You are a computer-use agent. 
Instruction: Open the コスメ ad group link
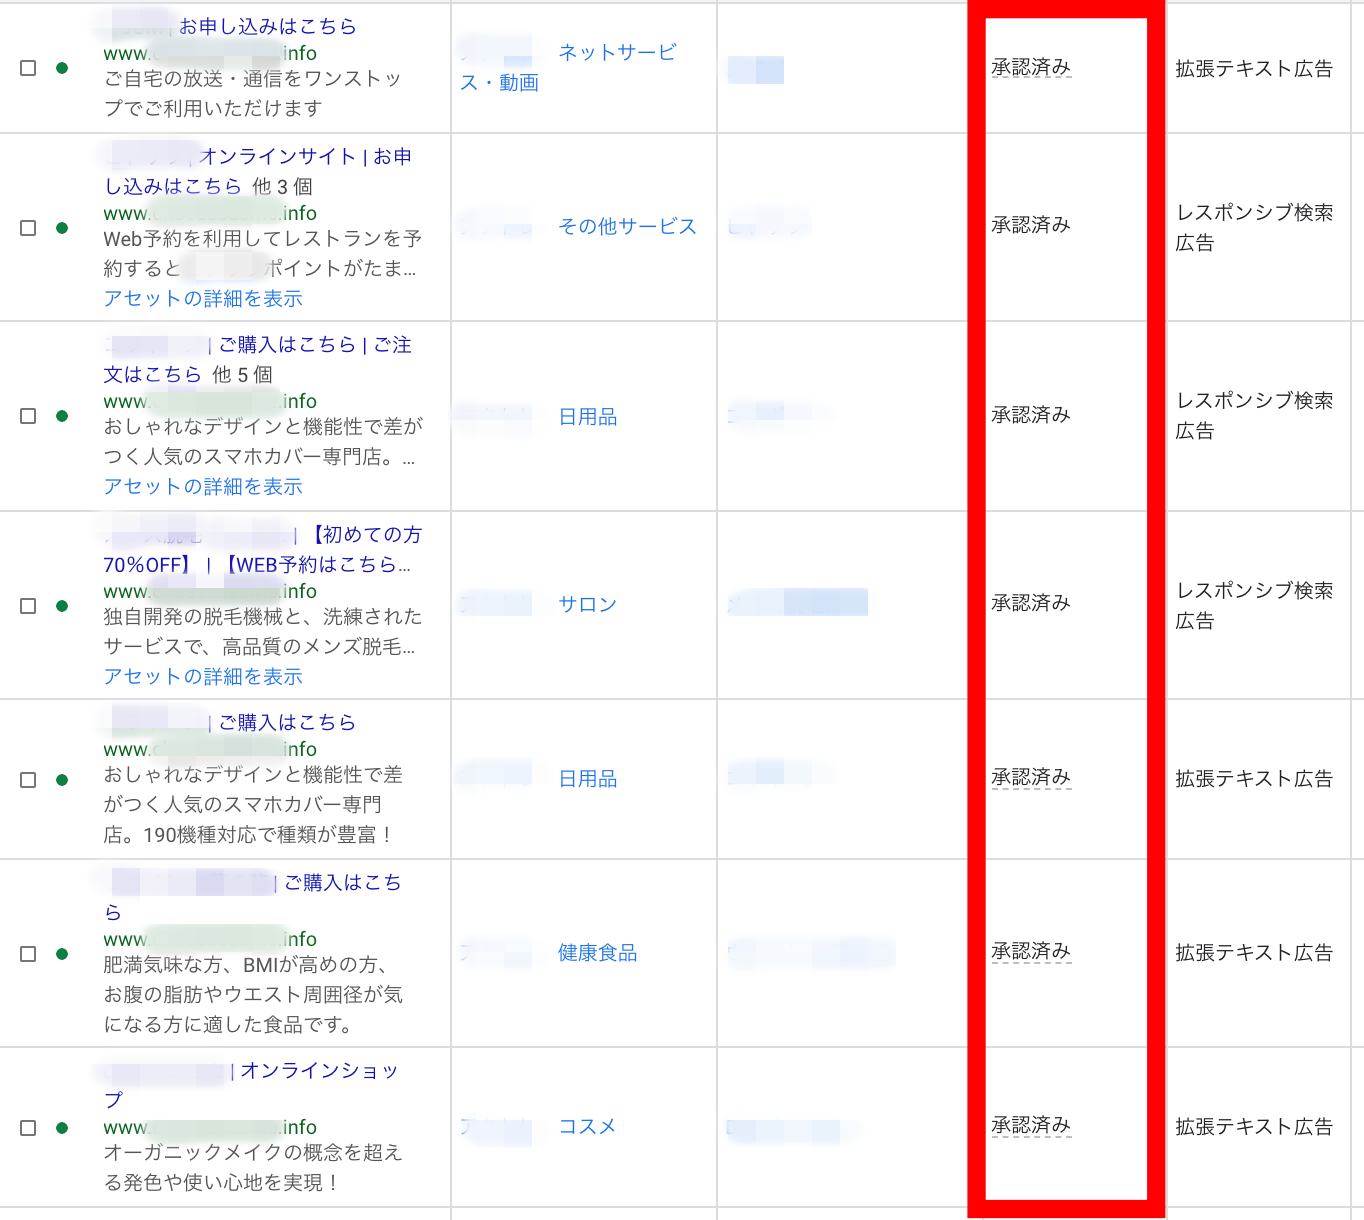coord(587,1127)
